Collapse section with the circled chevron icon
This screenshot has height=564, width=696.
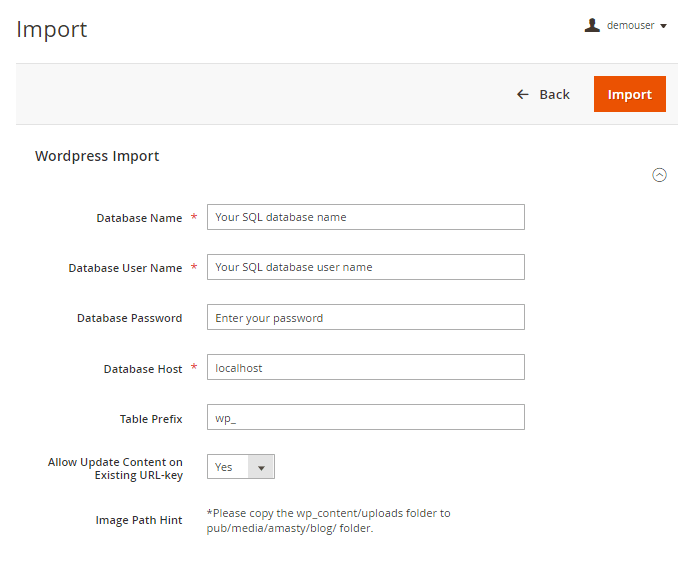tap(659, 175)
